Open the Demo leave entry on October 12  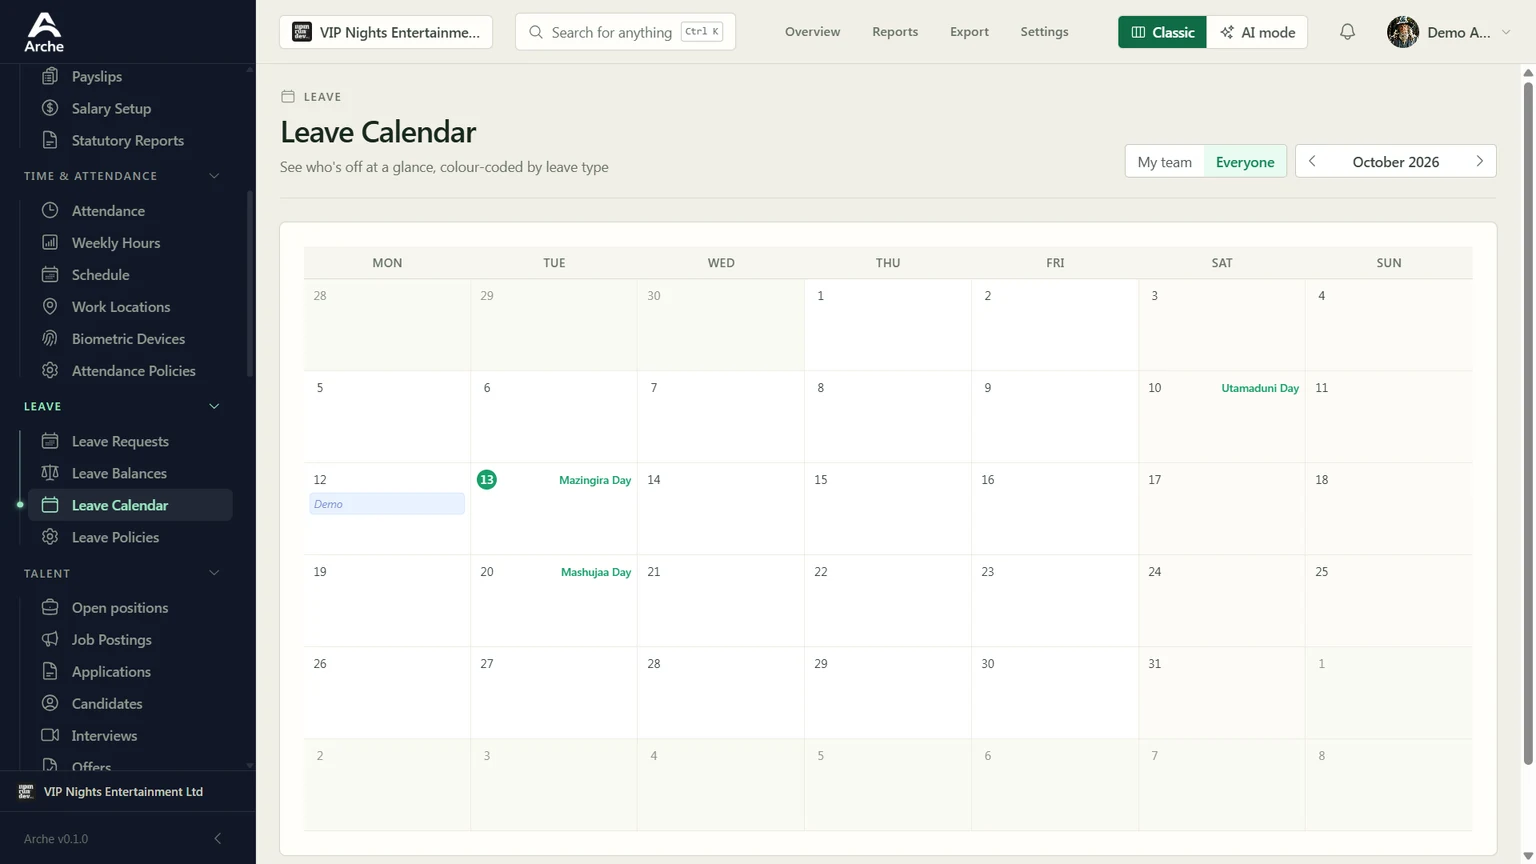click(387, 504)
